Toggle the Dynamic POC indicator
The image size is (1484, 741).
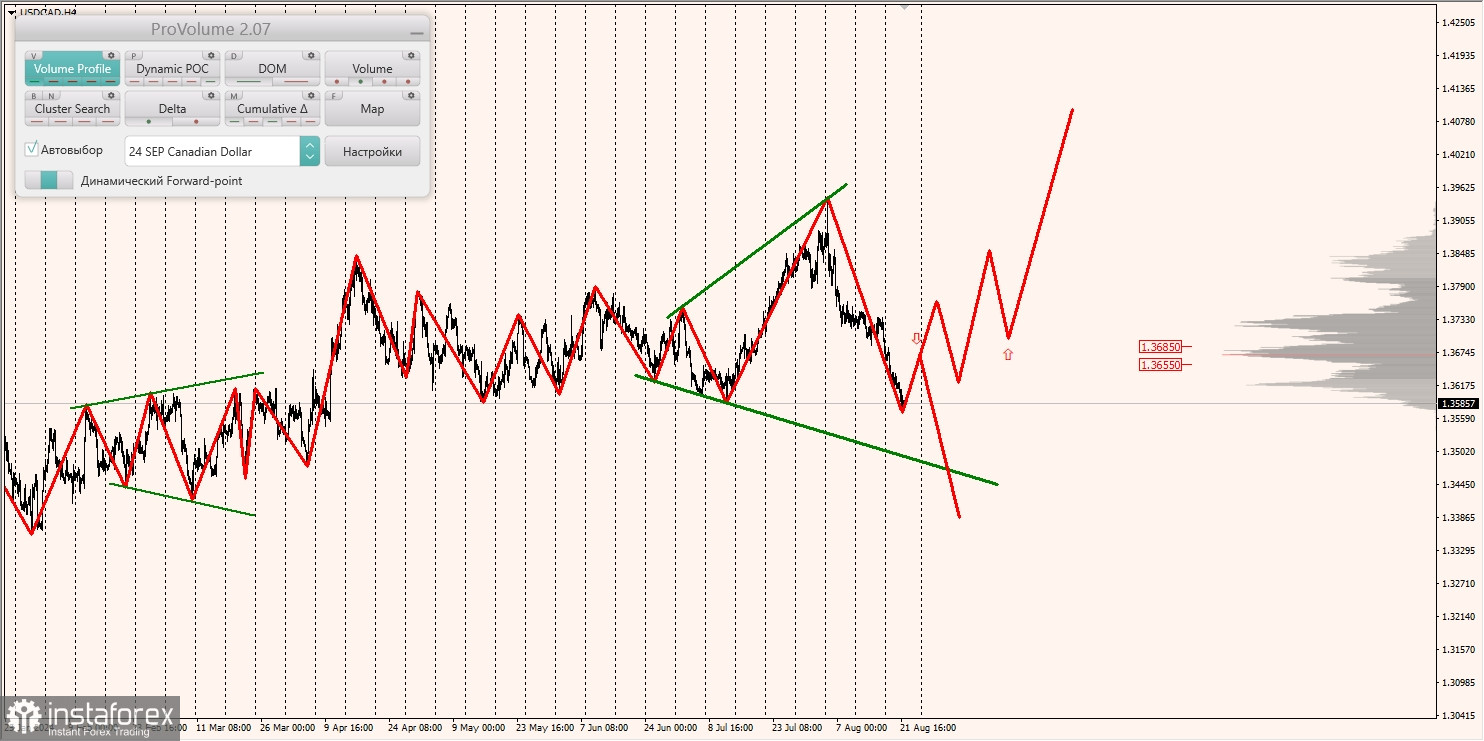172,69
